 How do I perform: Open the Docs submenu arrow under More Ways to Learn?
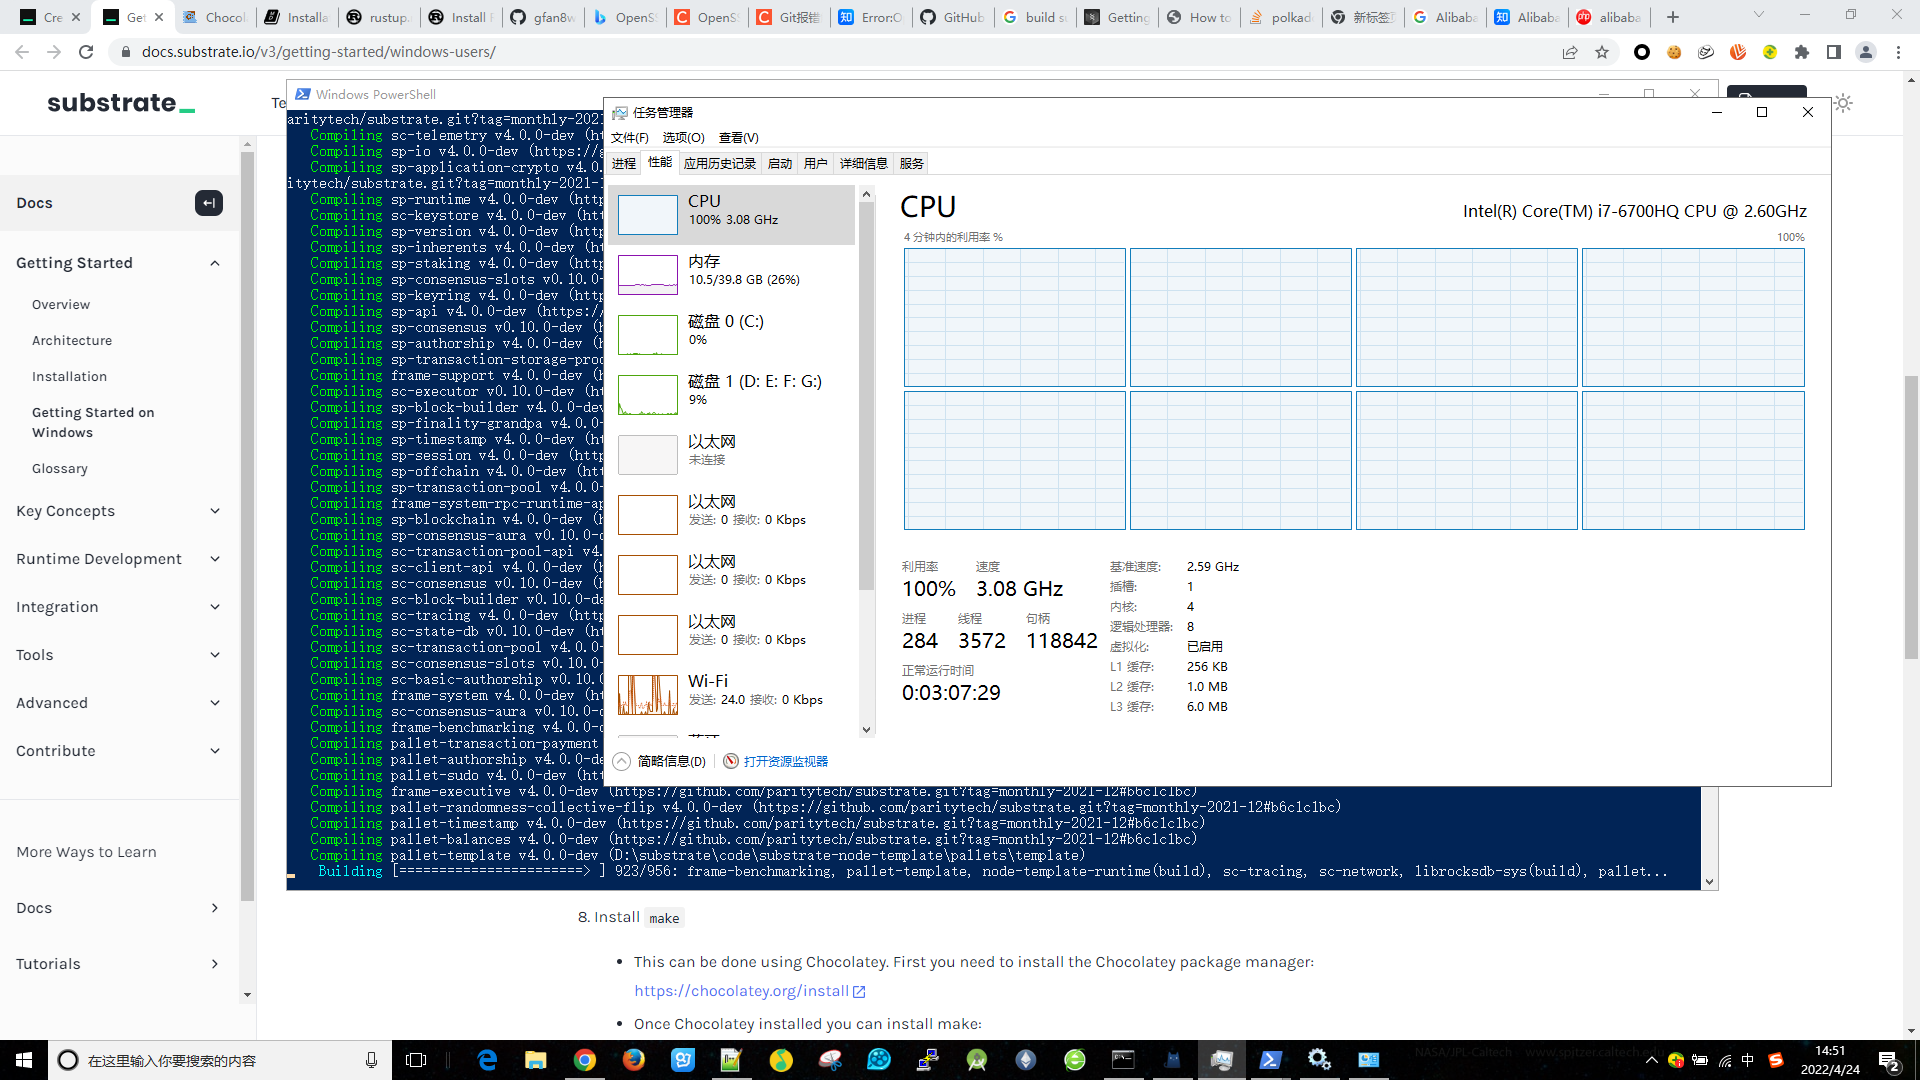point(215,908)
